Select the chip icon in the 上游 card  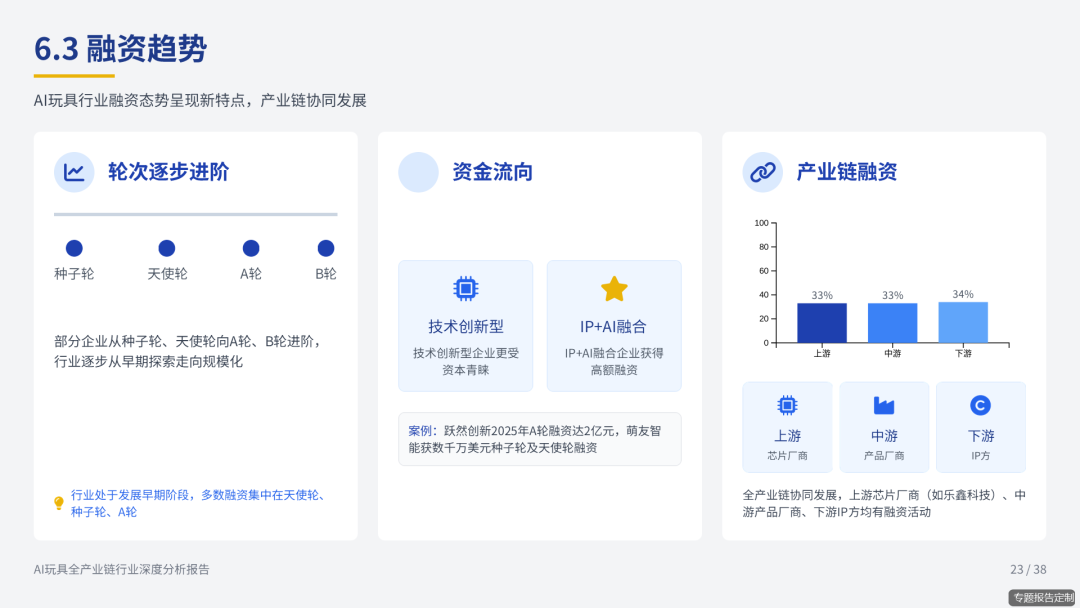(x=787, y=403)
